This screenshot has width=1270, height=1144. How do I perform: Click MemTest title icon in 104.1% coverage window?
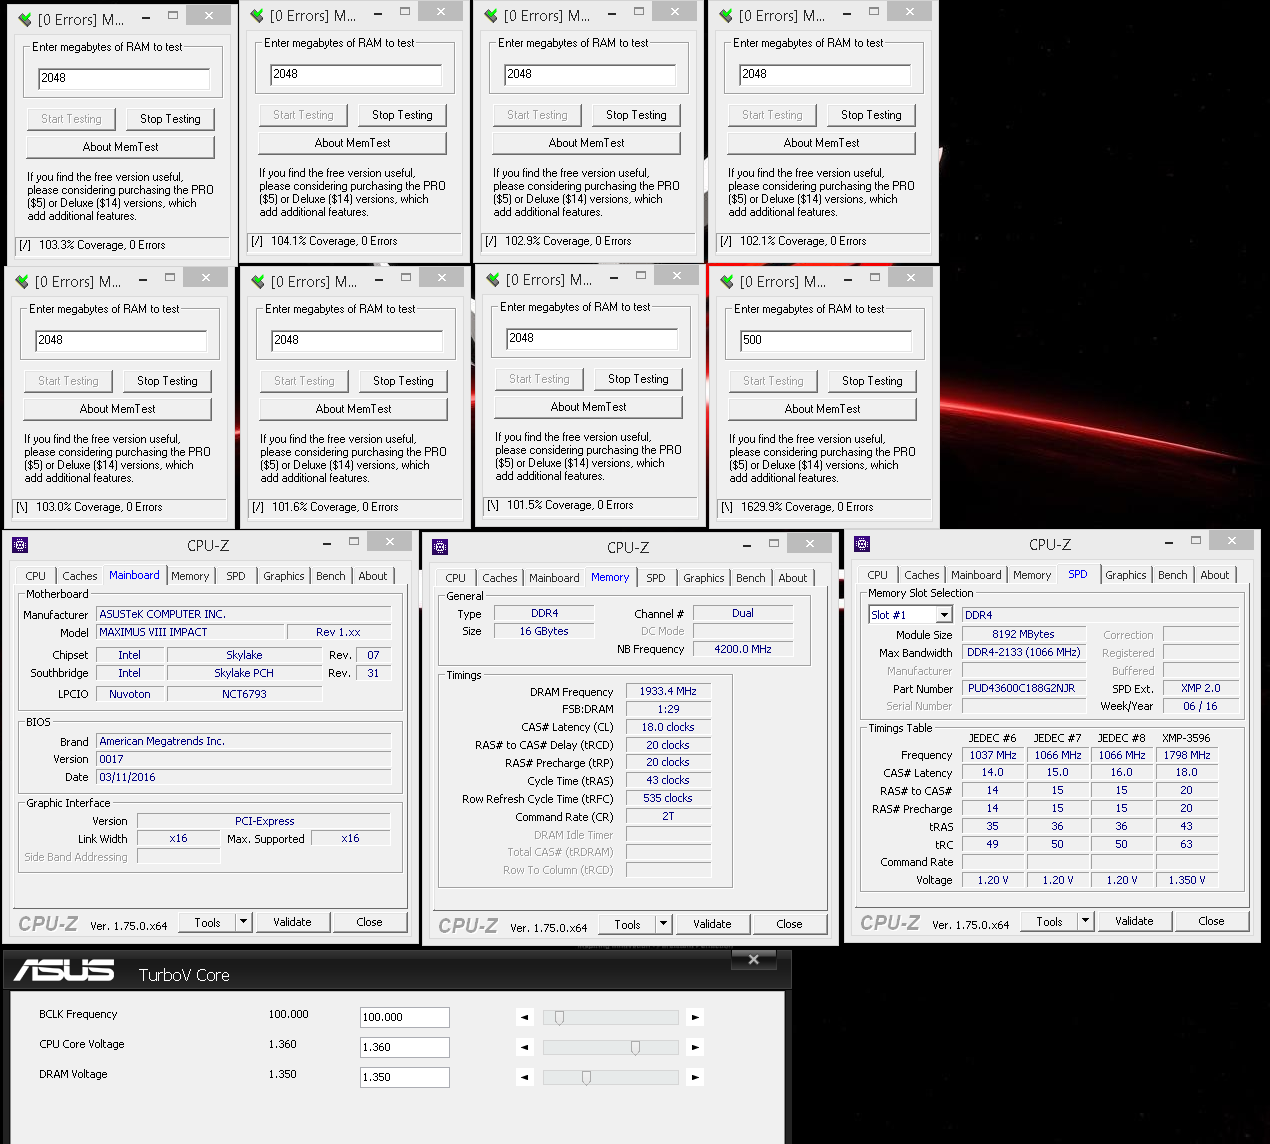point(258,15)
